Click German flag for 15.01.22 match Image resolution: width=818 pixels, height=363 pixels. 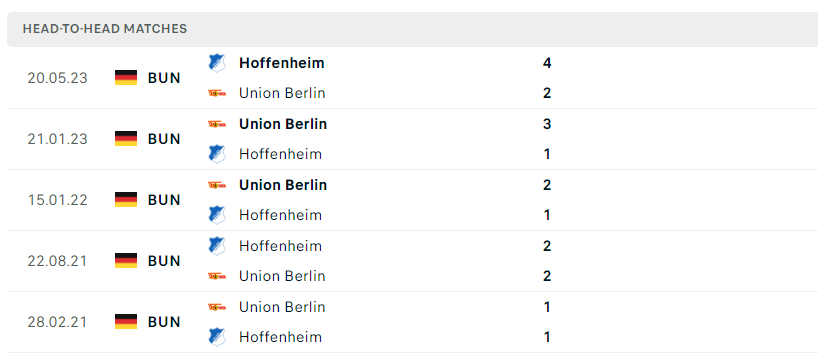126,200
